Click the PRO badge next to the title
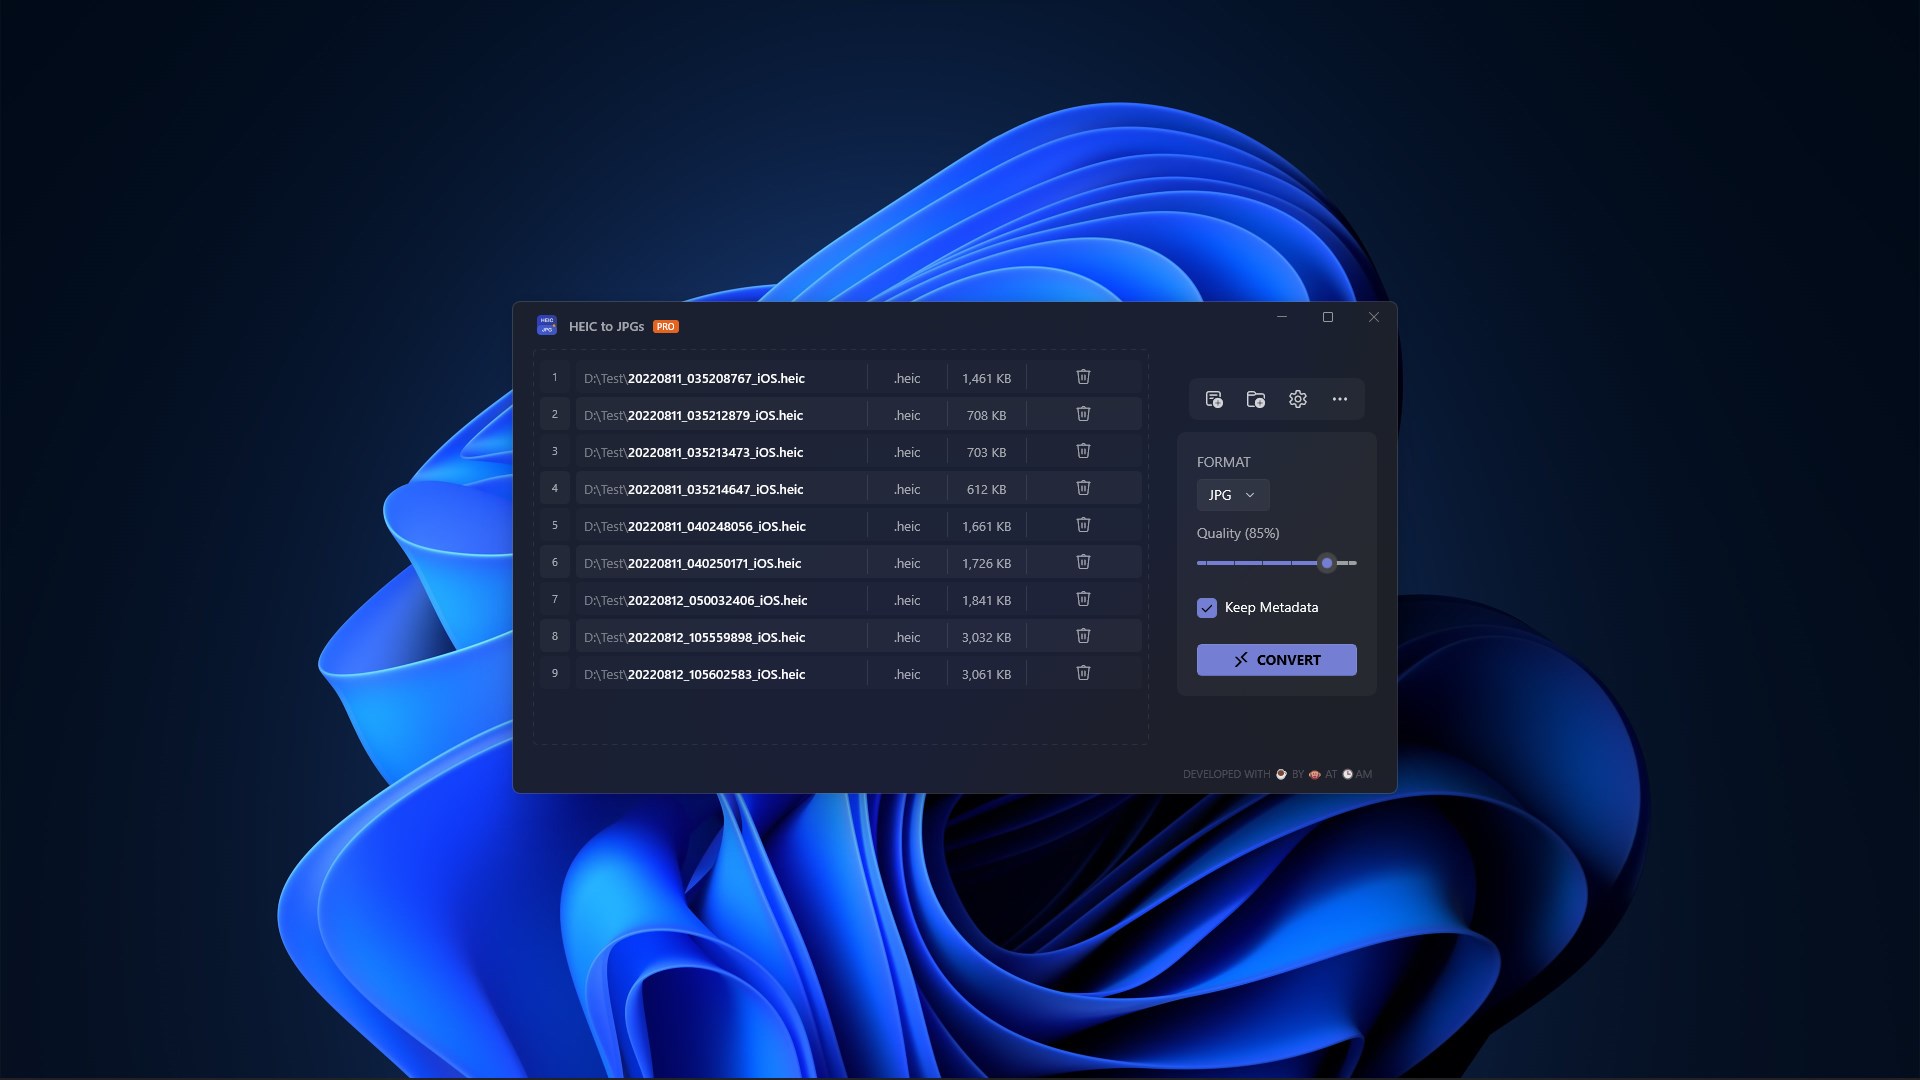The width and height of the screenshot is (1920, 1080). tap(665, 326)
